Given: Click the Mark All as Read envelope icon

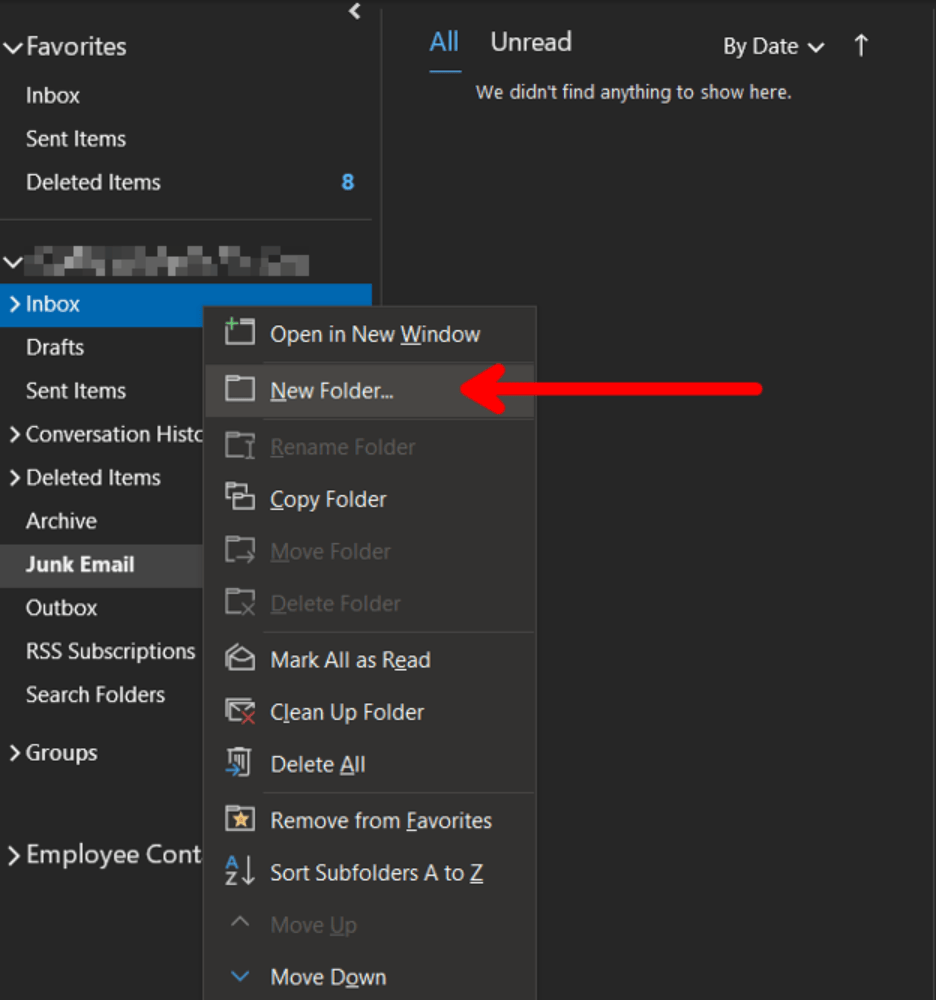Looking at the screenshot, I should tap(239, 659).
